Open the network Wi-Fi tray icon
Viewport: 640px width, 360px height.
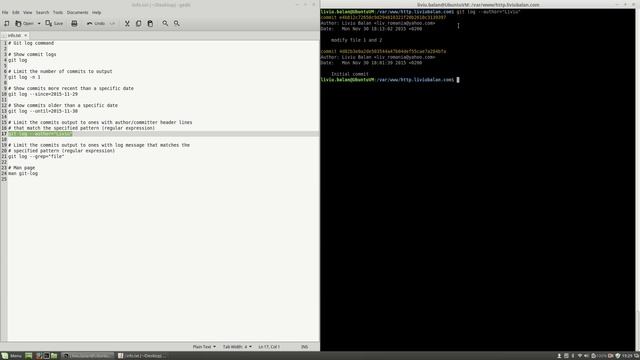(x=580, y=356)
